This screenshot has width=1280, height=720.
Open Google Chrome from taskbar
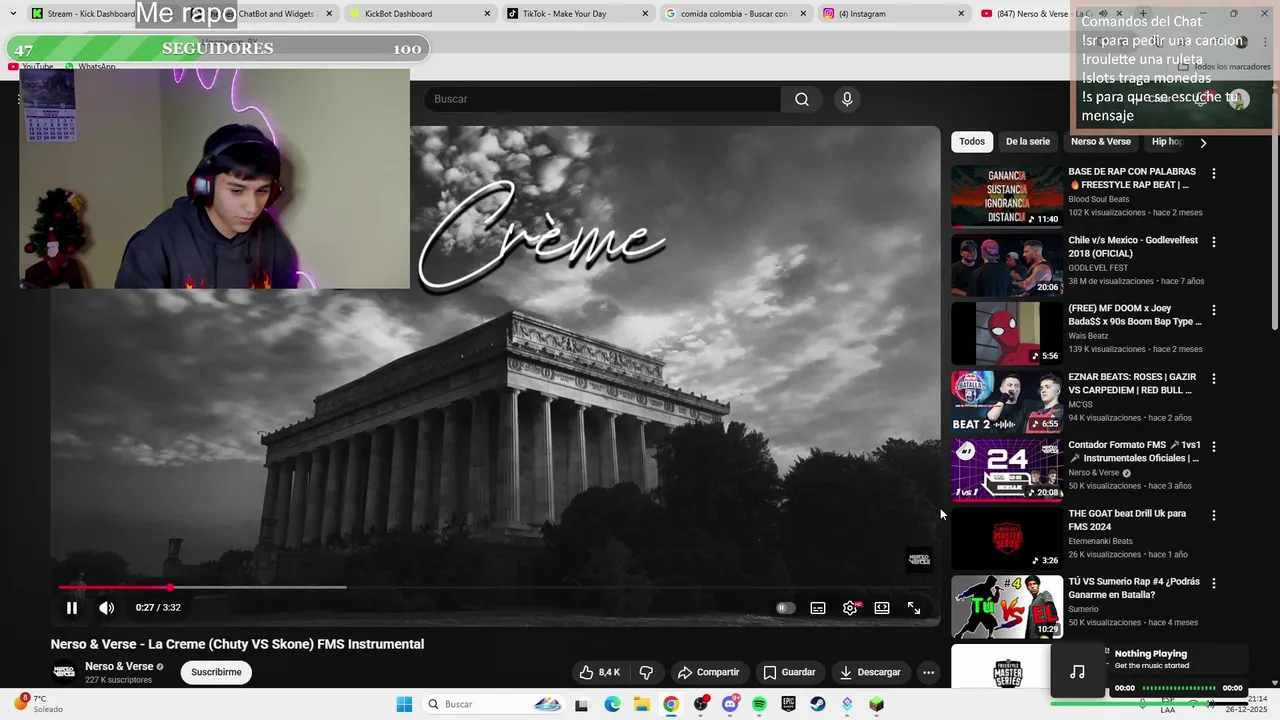tap(671, 704)
